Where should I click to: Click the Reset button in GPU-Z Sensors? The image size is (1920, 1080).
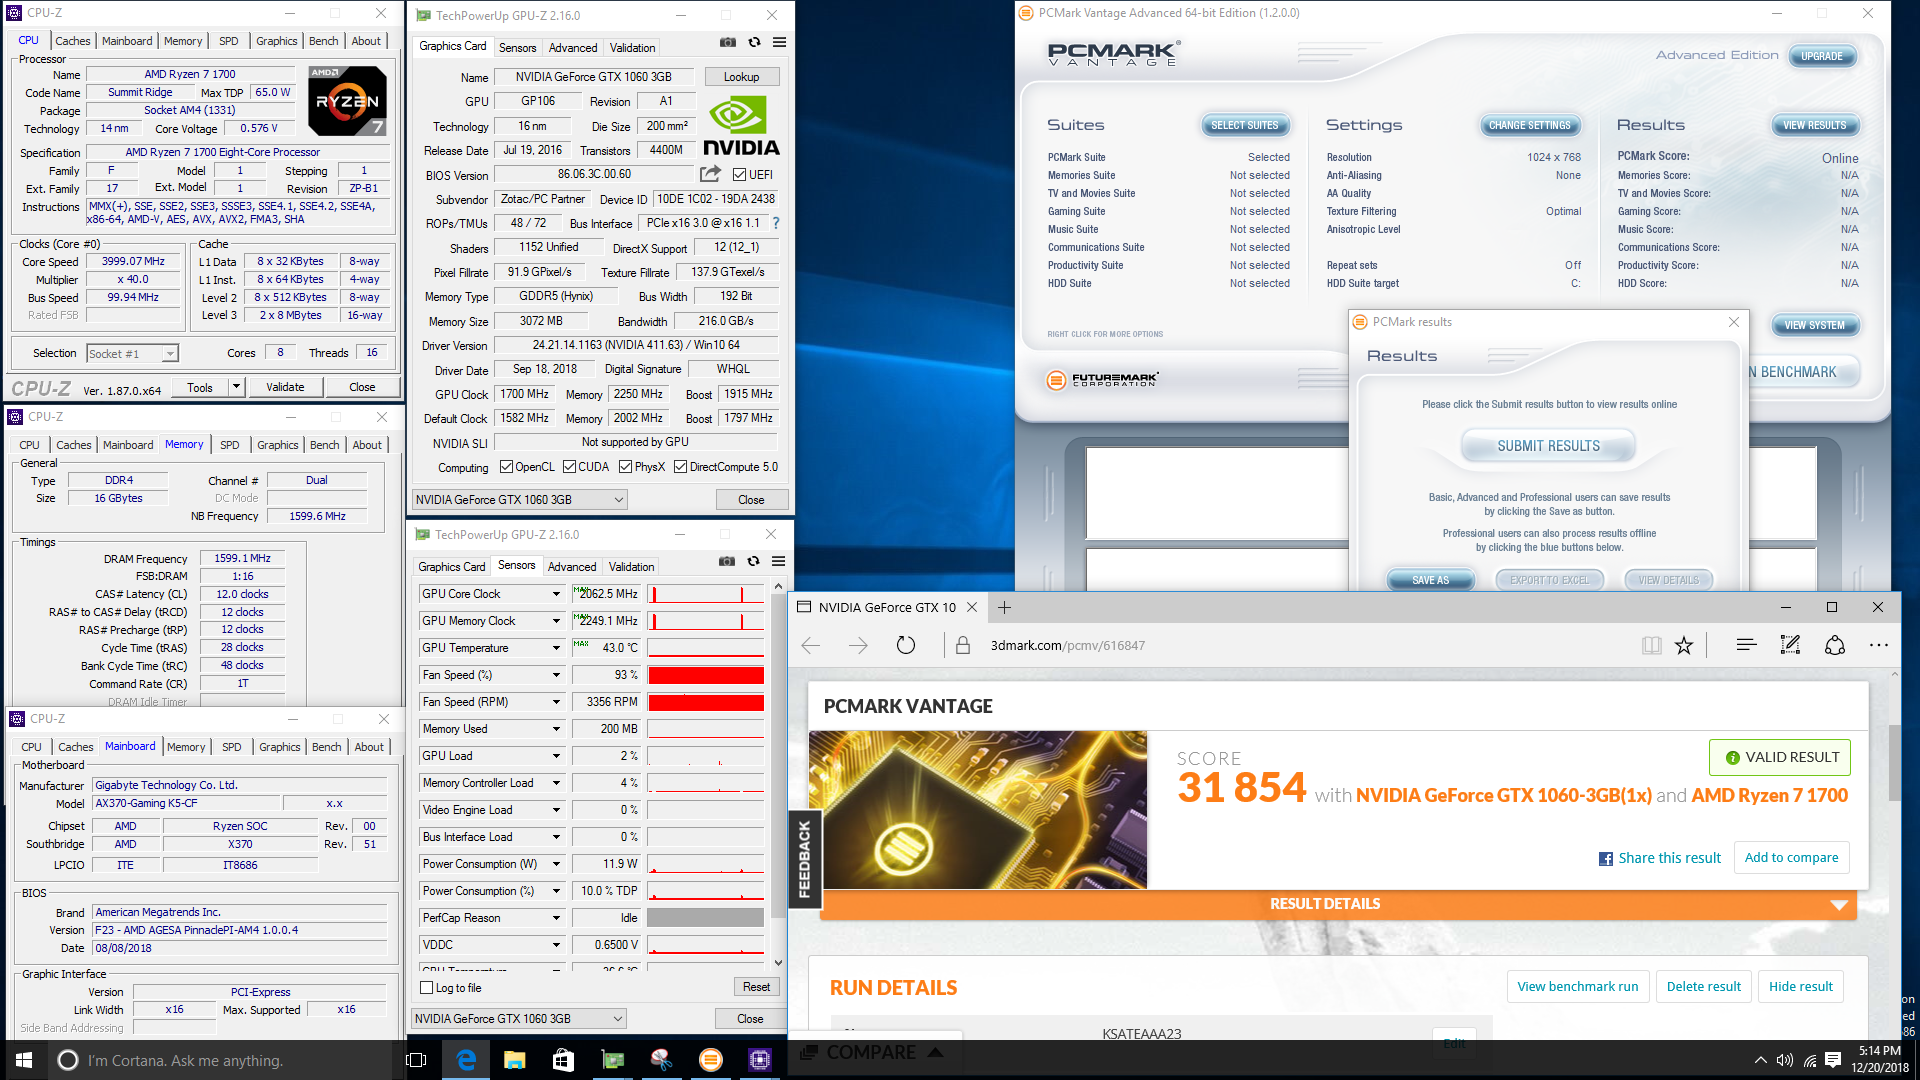pos(757,988)
